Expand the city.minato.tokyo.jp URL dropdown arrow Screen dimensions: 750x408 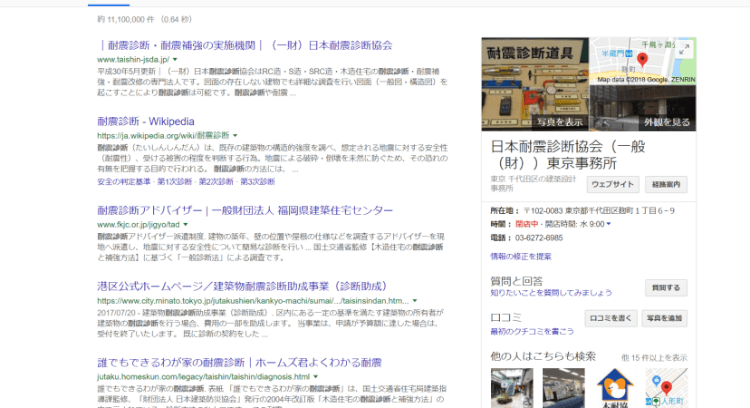(415, 300)
